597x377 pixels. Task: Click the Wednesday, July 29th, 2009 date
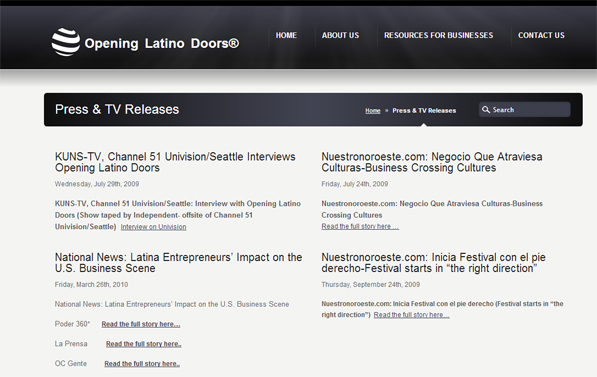97,184
